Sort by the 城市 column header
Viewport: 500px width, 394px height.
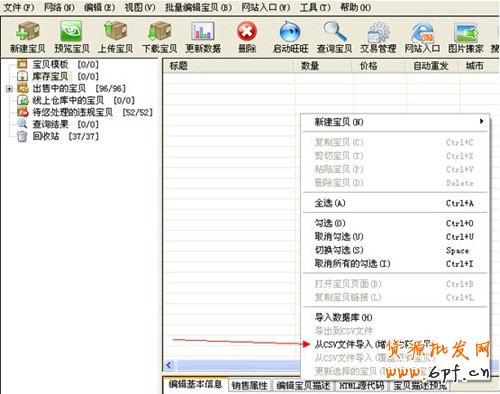pyautogui.click(x=479, y=66)
